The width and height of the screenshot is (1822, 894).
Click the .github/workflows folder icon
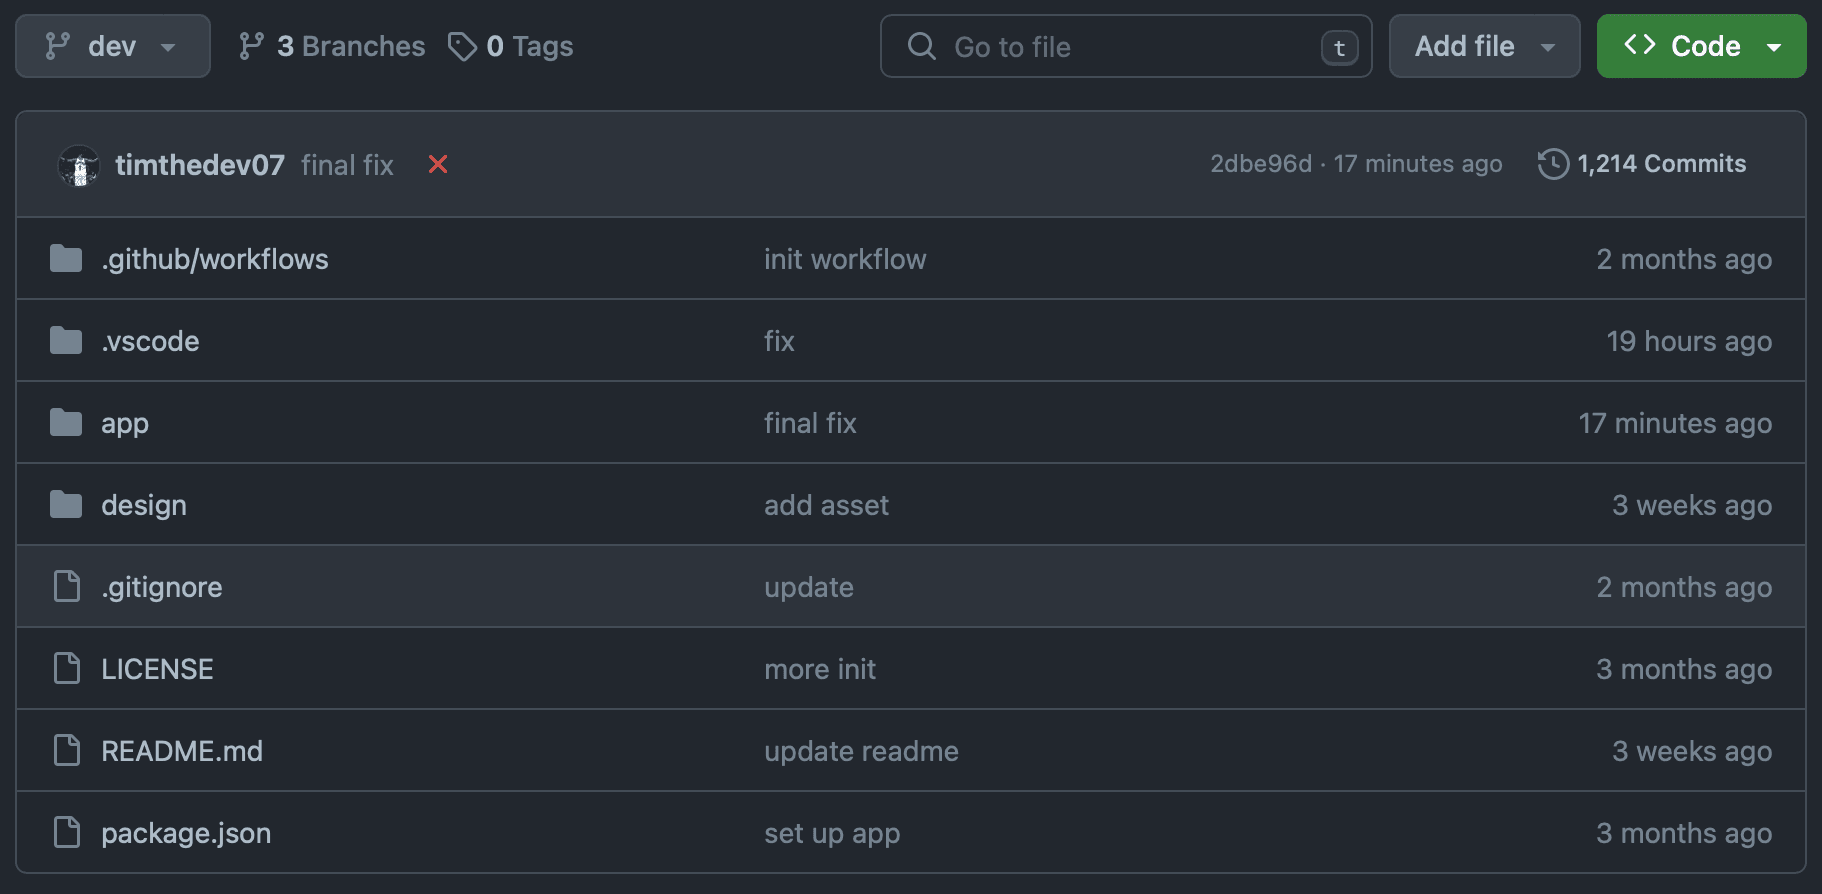tap(66, 259)
